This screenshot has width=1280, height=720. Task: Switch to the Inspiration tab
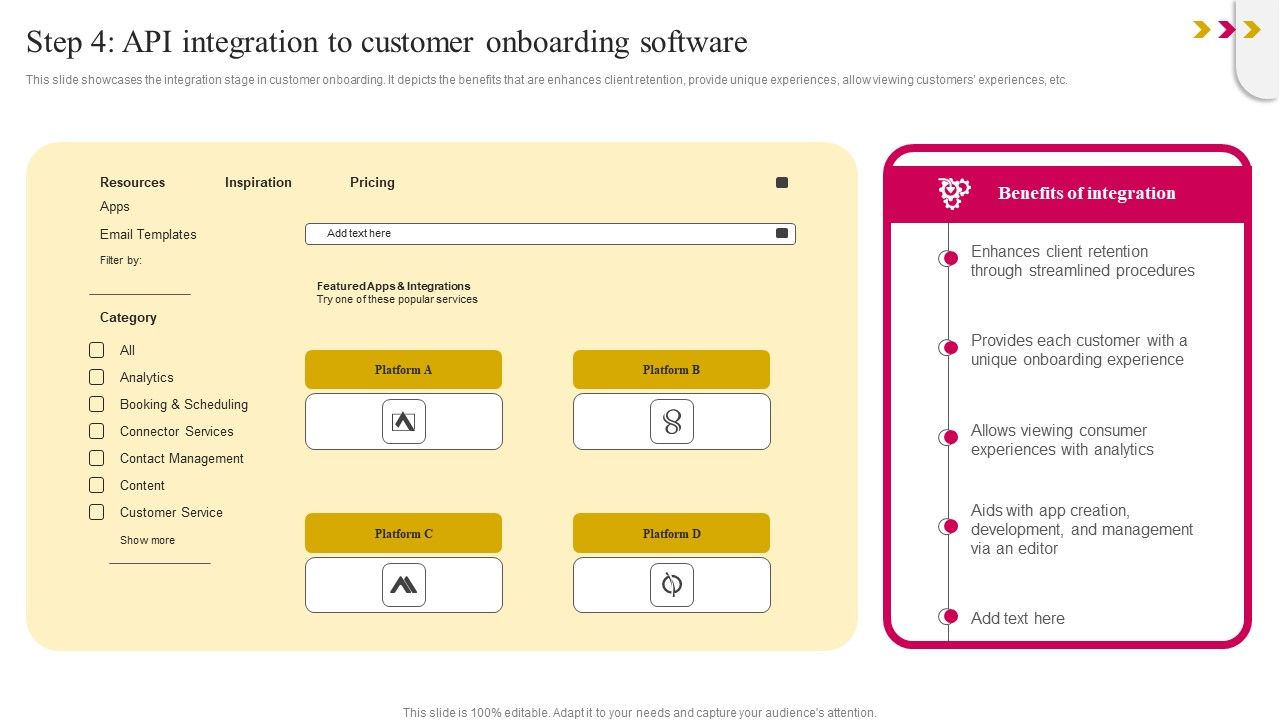[258, 182]
